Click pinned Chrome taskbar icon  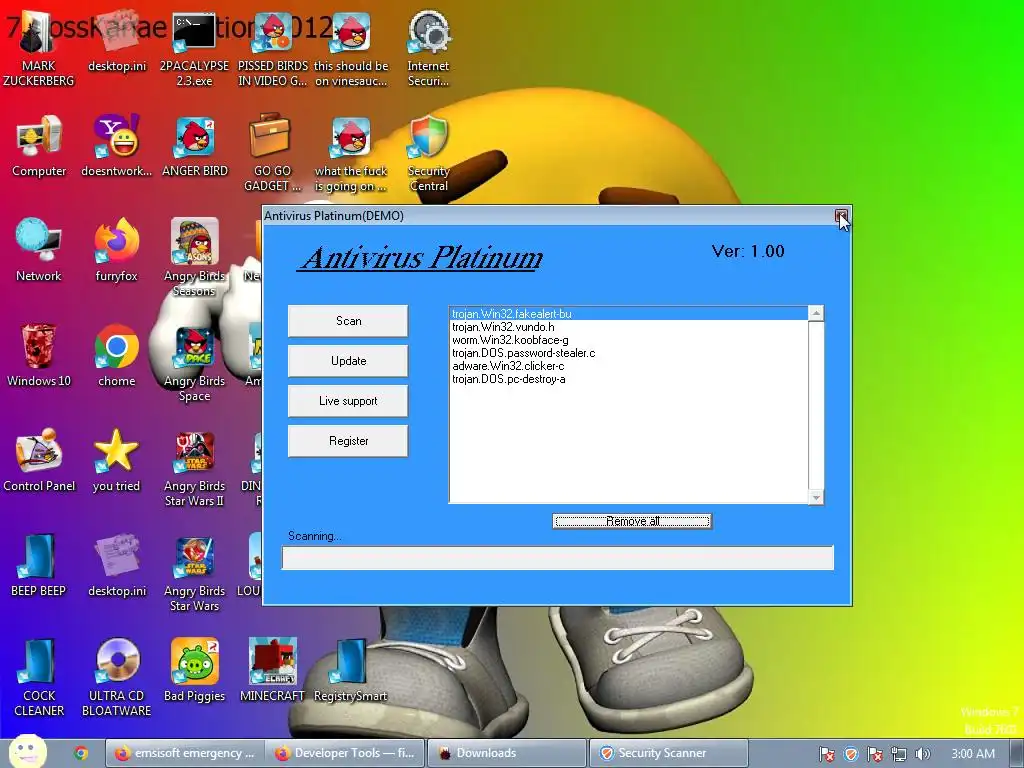click(81, 753)
